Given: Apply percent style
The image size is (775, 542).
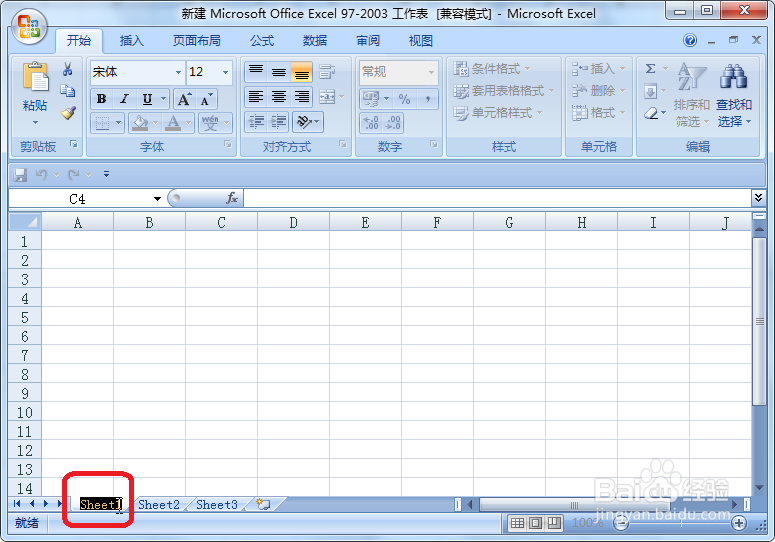Looking at the screenshot, I should click(404, 99).
